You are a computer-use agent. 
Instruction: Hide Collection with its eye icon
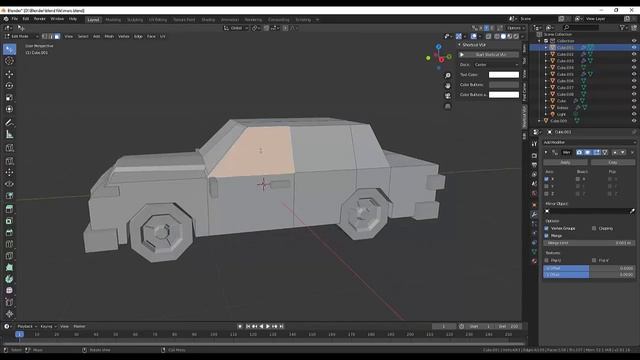[x=634, y=41]
